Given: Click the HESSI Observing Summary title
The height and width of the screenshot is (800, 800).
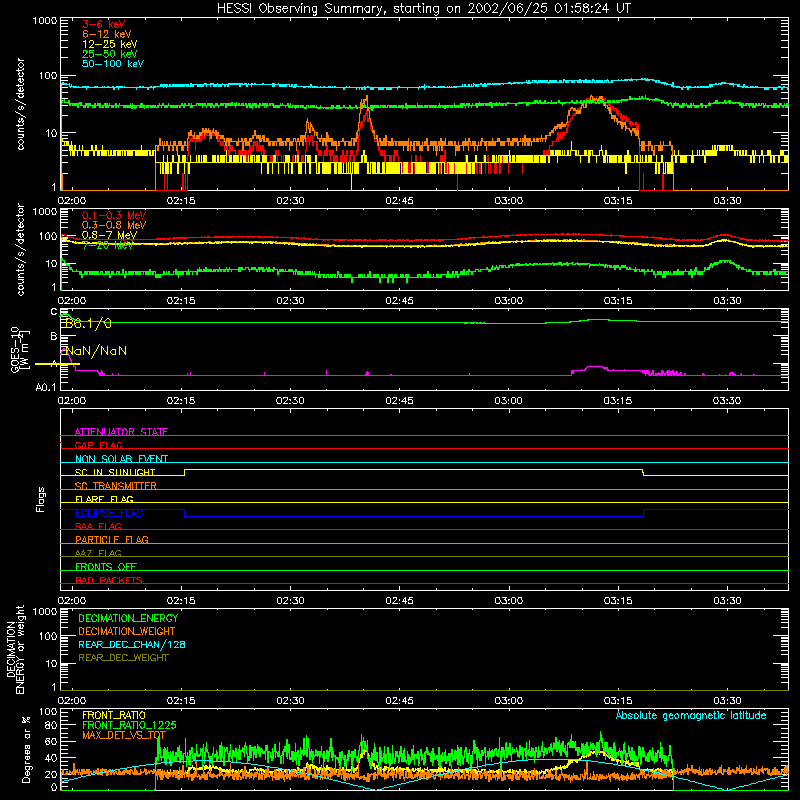Looking at the screenshot, I should tap(424, 9).
